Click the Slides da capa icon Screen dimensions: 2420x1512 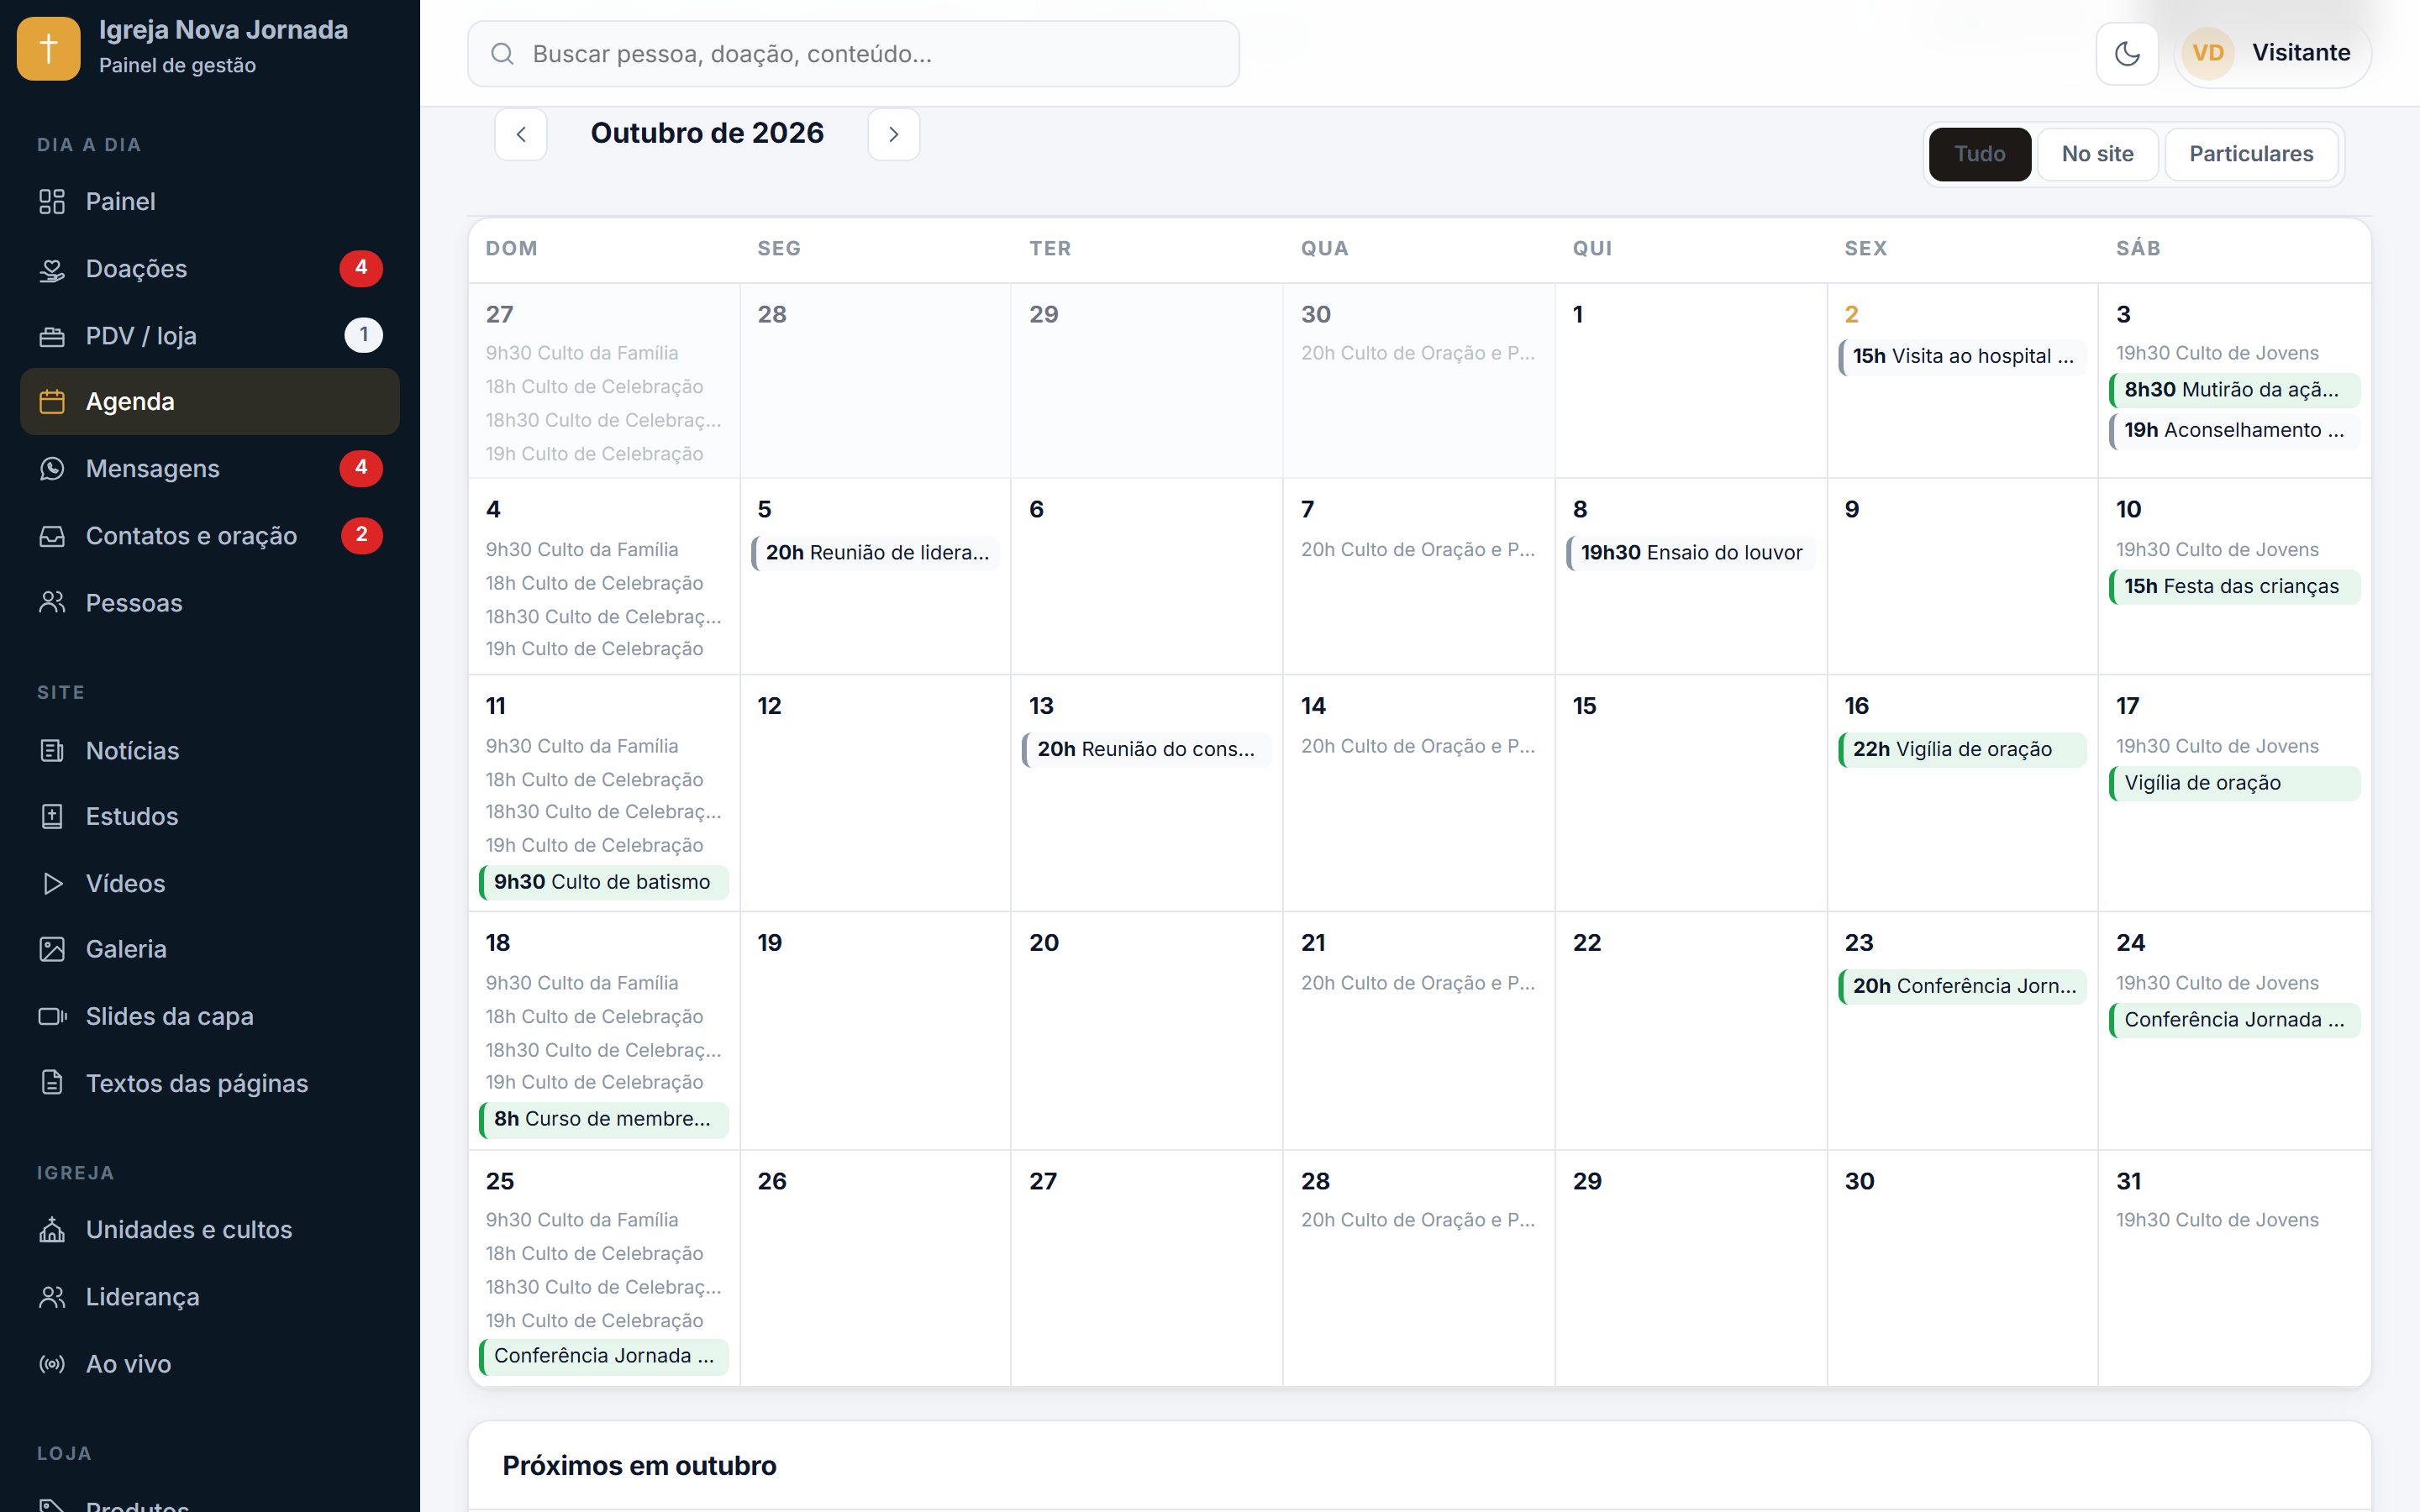coord(52,1017)
